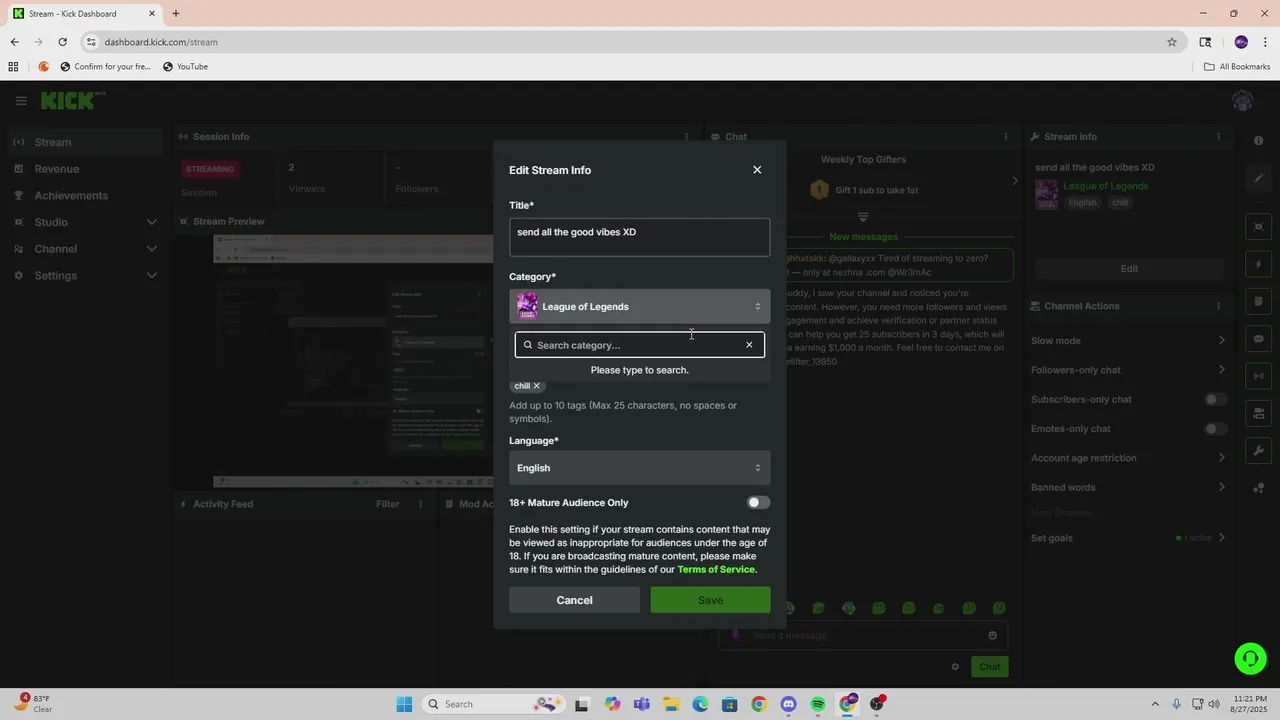This screenshot has width=1280, height=720.
Task: Open Session Info panel options menu
Action: tap(686, 137)
